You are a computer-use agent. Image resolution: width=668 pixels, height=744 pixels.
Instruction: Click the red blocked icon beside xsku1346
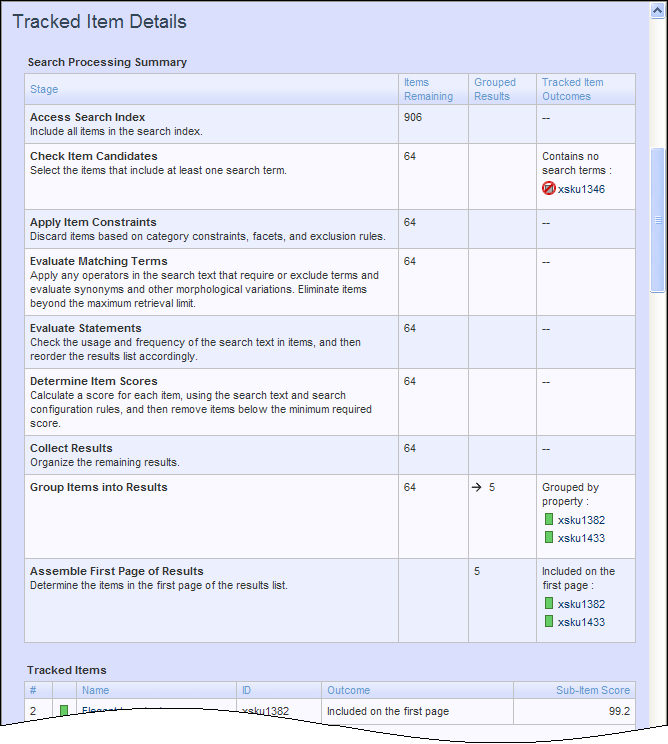coord(548,188)
